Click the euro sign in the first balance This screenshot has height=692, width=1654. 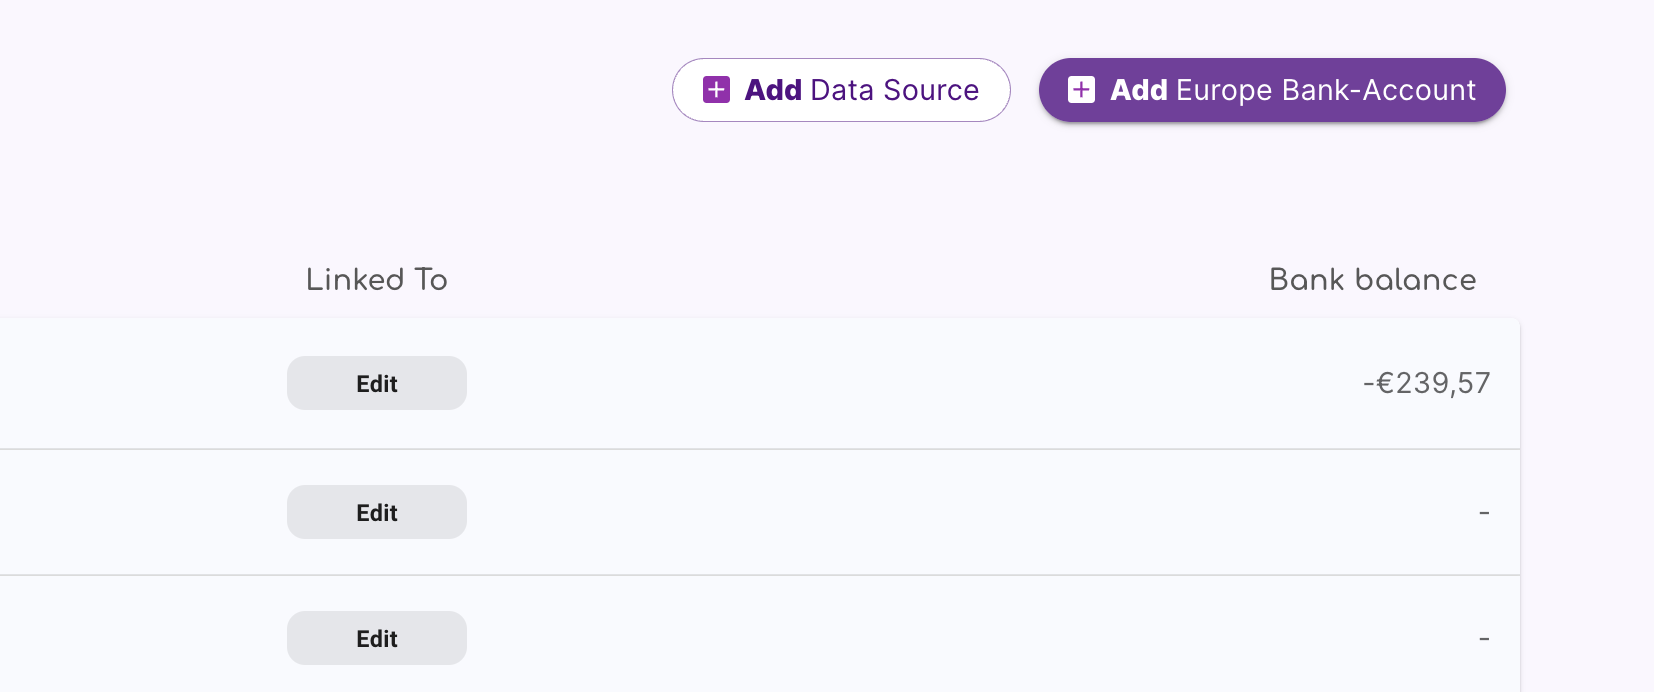(1385, 384)
